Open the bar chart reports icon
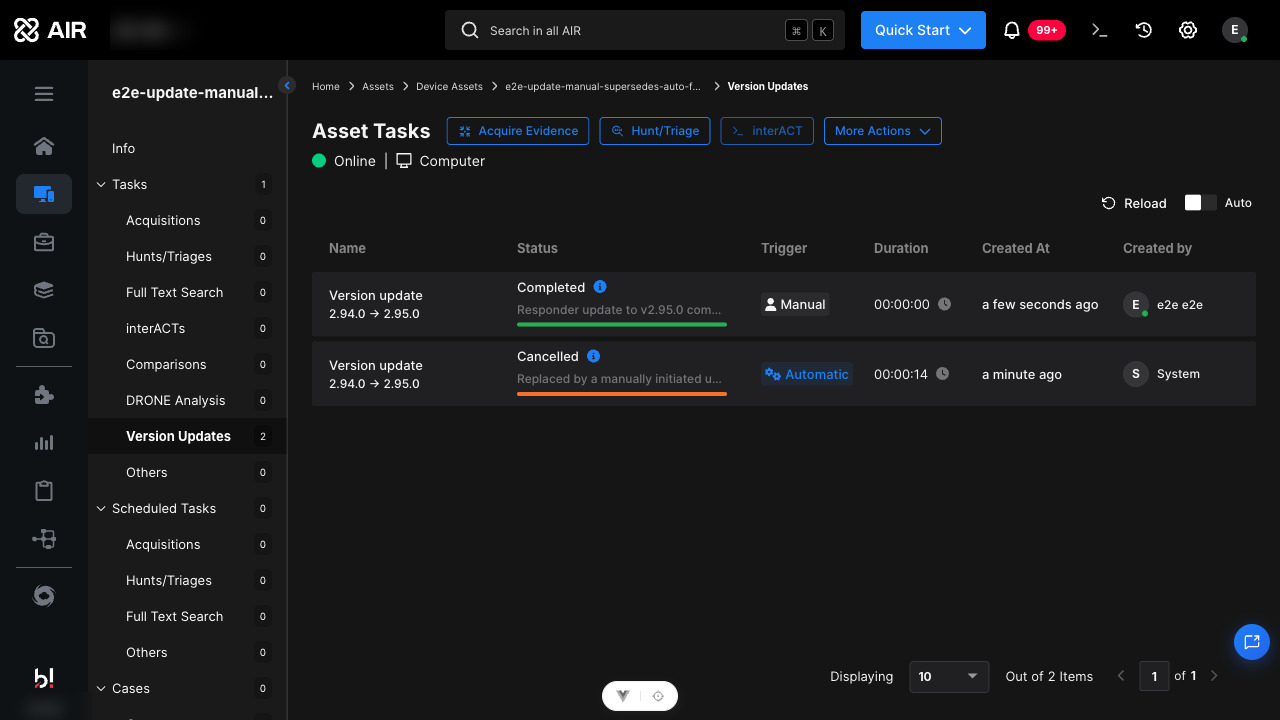1280x720 pixels. click(x=44, y=443)
